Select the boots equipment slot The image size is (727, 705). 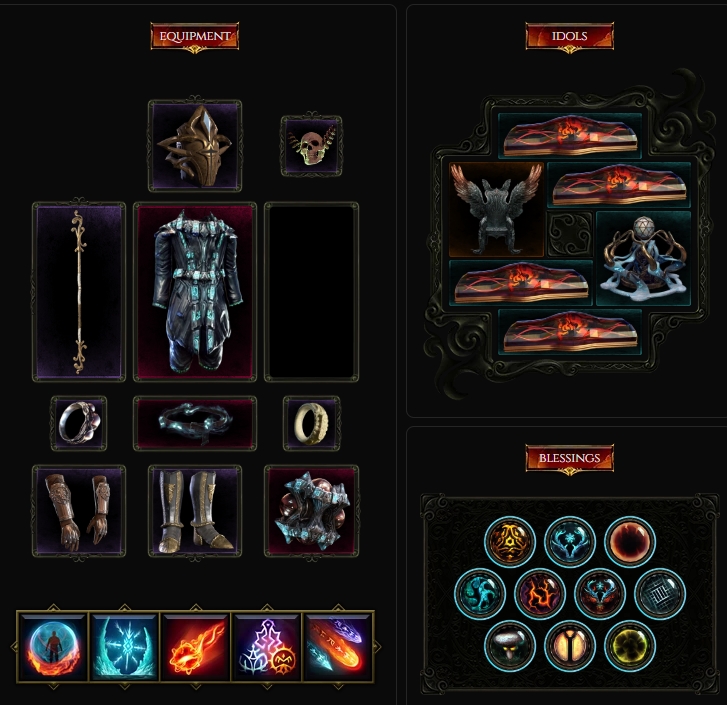click(x=195, y=511)
